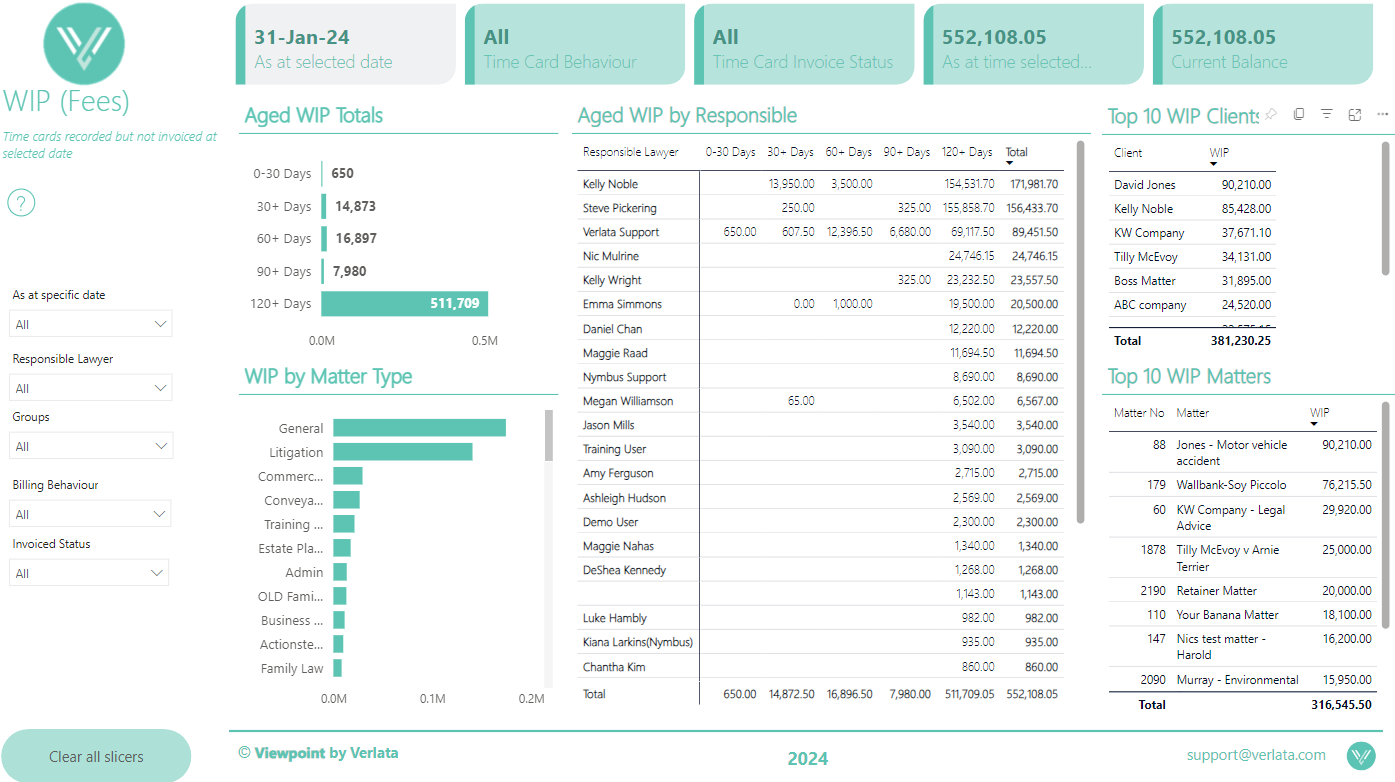Select the Litigation bar in matter type chart
This screenshot has height=782, width=1395.
[x=402, y=452]
